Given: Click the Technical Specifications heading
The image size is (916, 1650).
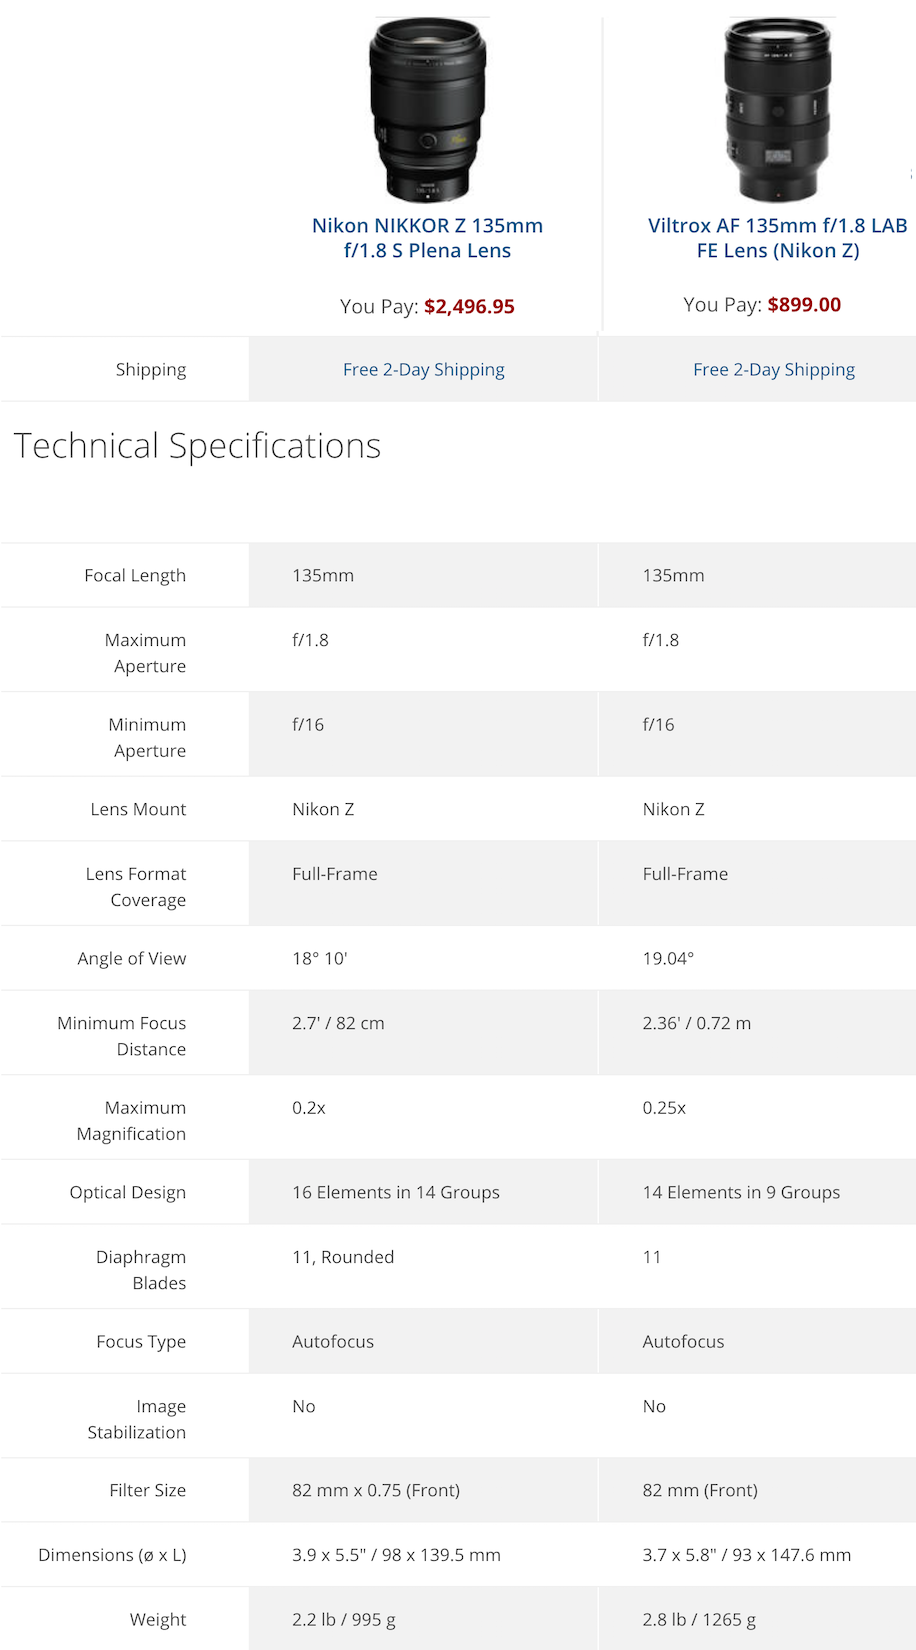Looking at the screenshot, I should coord(197,446).
